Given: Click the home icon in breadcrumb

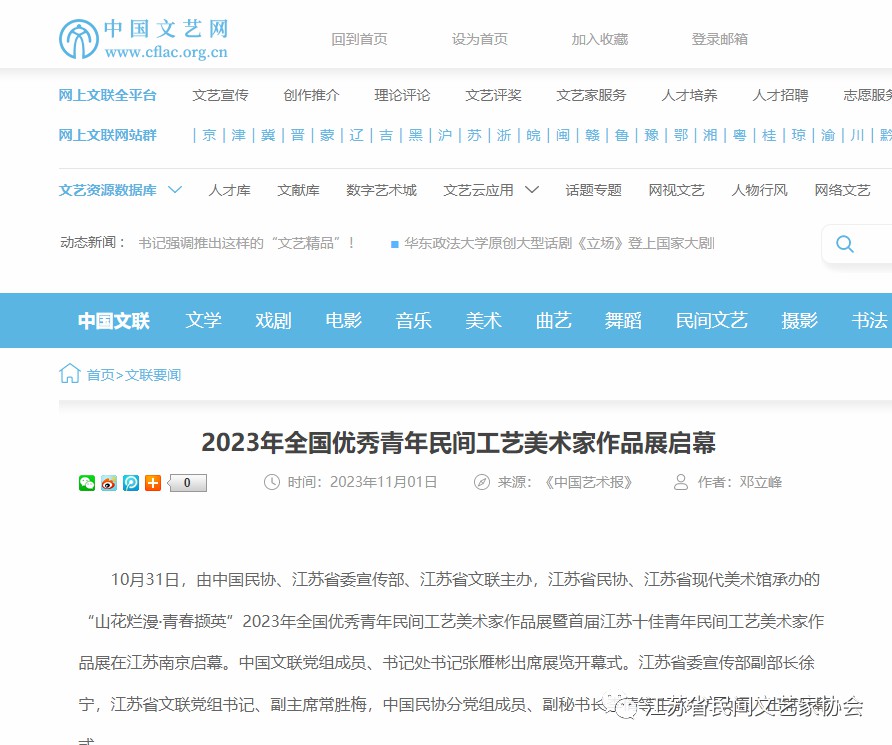Looking at the screenshot, I should tap(70, 374).
